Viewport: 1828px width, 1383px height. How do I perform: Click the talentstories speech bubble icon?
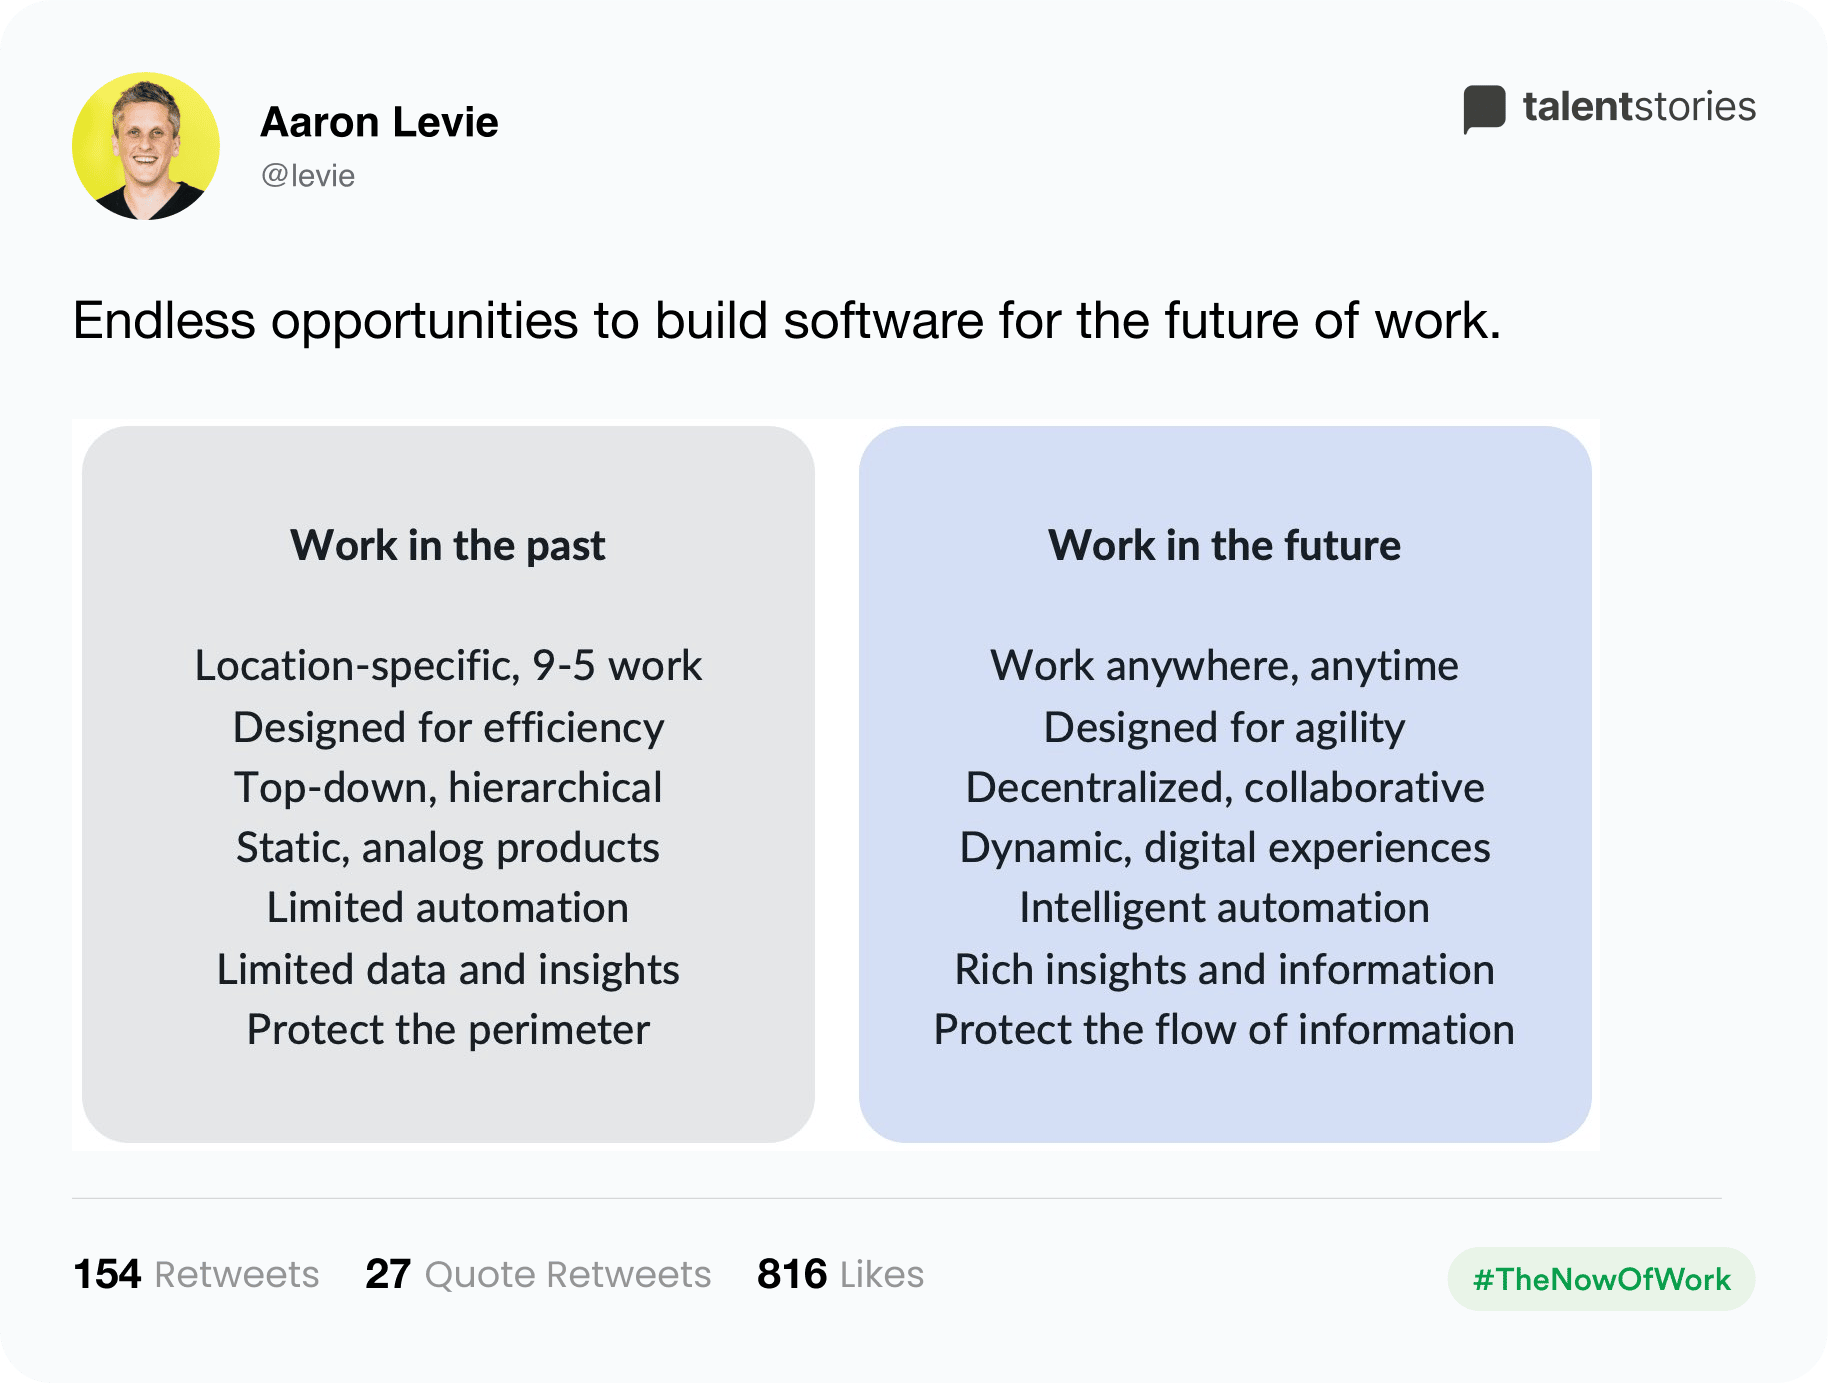point(1484,108)
